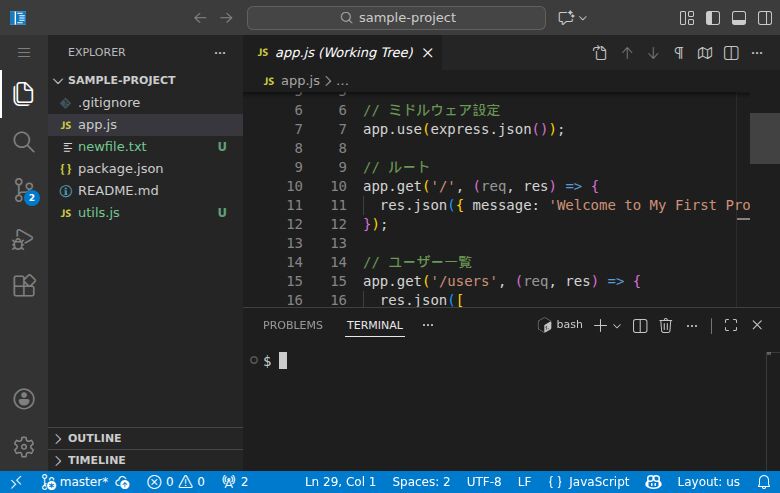Expand the TIMELINE section
This screenshot has width=780, height=493.
tap(96, 460)
